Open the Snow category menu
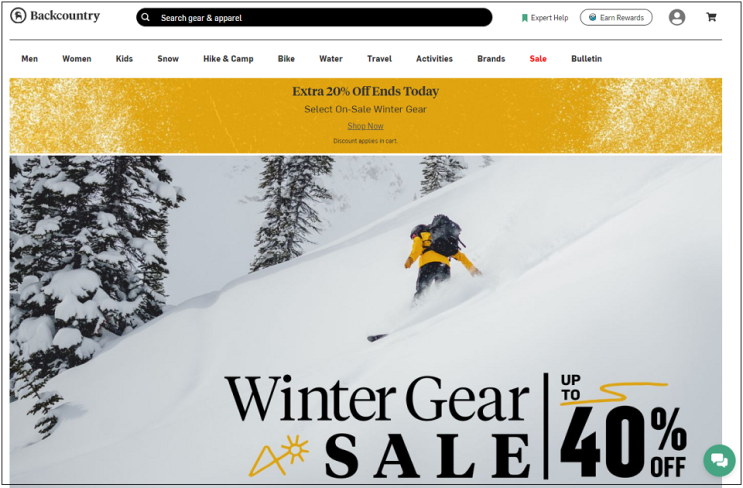Image resolution: width=743 pixels, height=488 pixels. 168,59
